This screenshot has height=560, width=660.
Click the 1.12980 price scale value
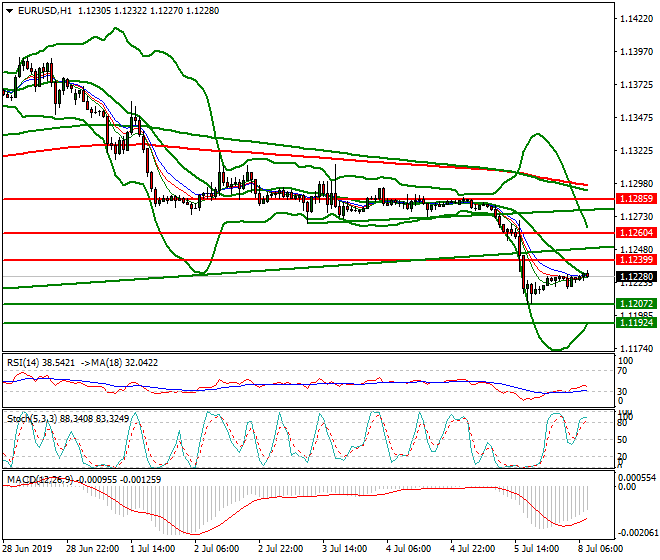click(x=637, y=184)
